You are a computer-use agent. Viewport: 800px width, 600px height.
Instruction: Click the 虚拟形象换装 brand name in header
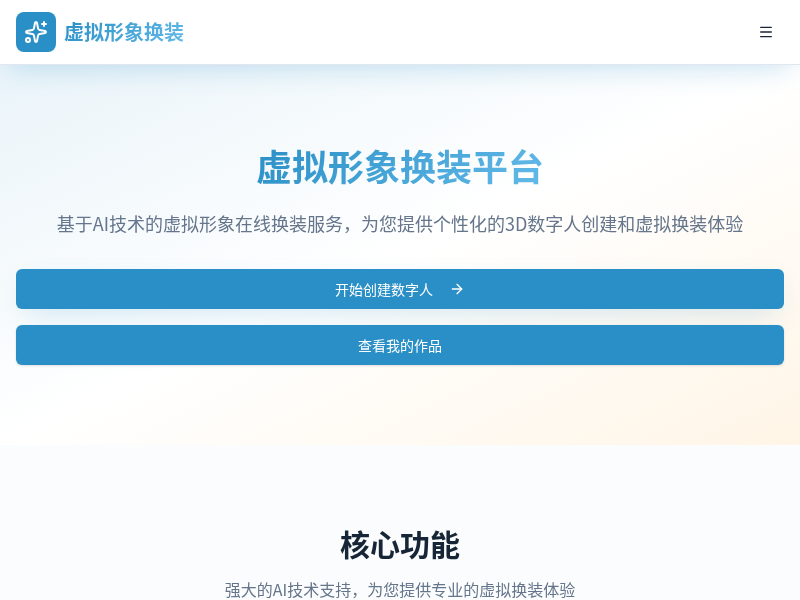[x=124, y=32]
